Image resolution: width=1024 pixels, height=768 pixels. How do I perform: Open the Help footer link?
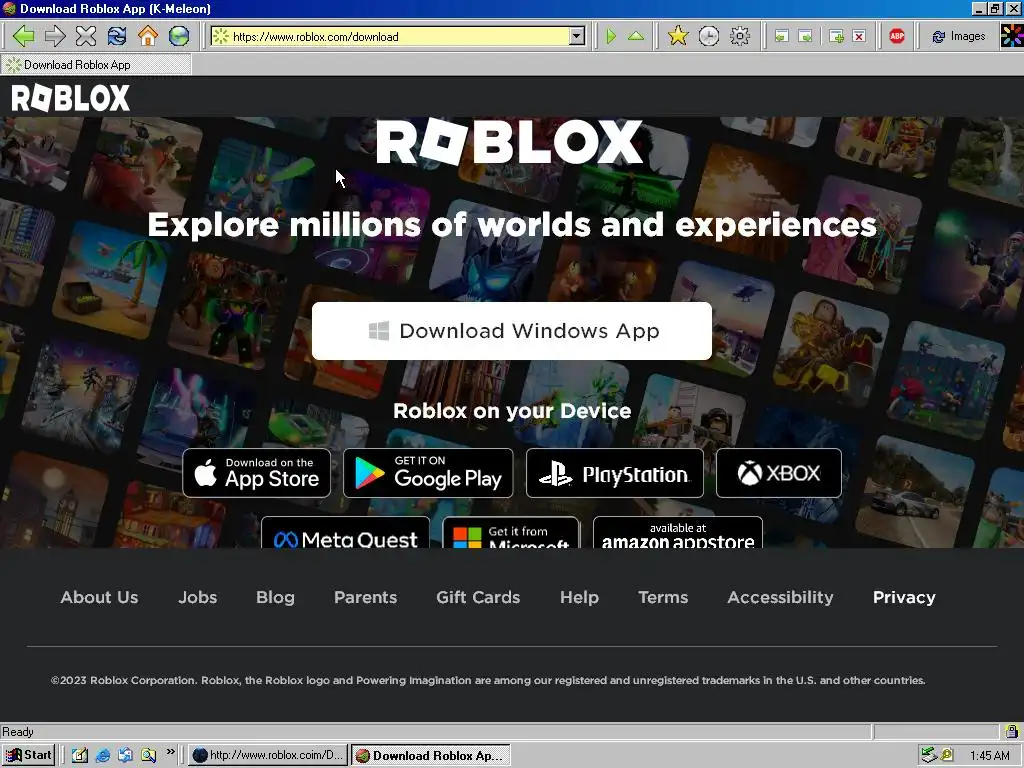579,597
